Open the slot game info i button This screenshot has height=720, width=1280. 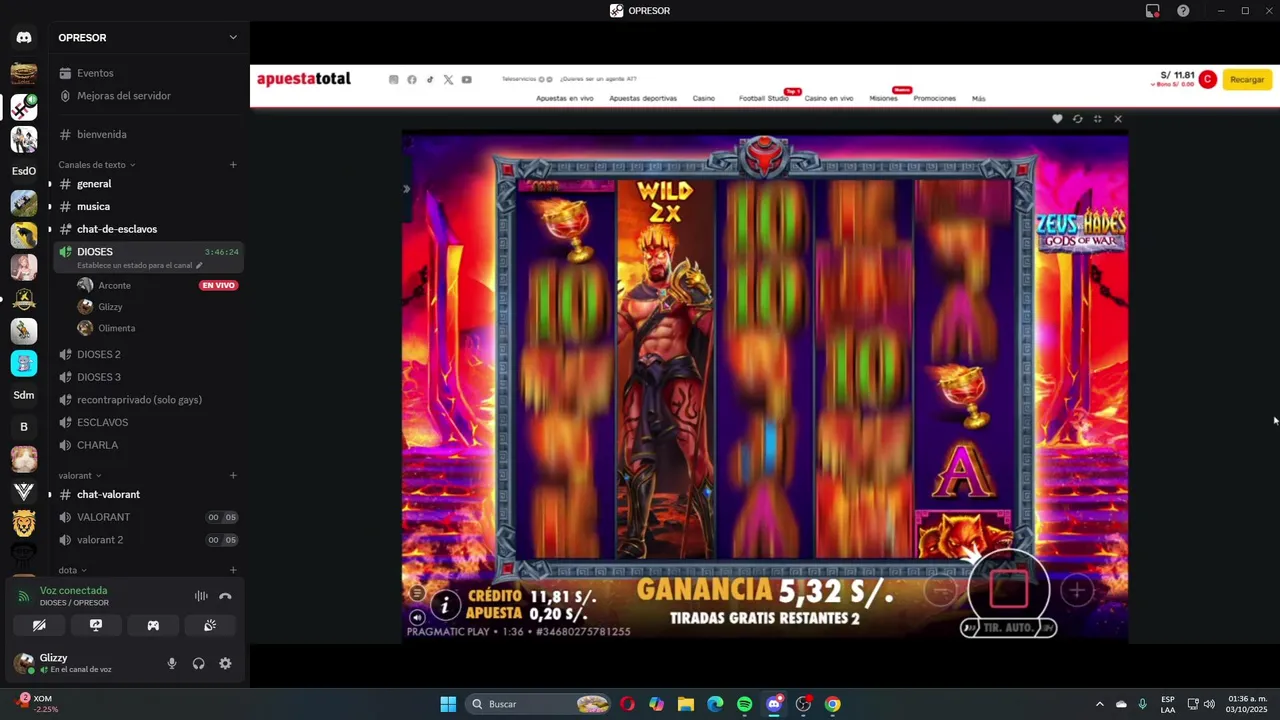(445, 604)
